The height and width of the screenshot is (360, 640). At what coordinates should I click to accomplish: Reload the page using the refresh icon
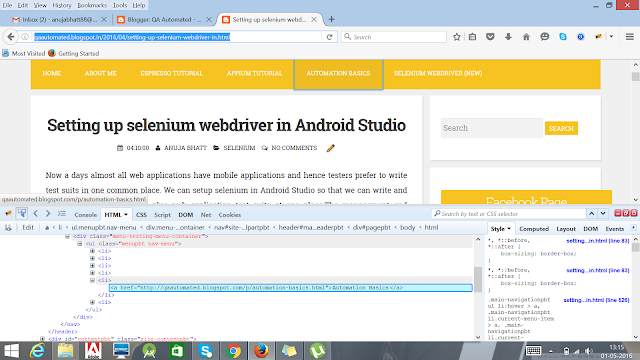(x=329, y=37)
